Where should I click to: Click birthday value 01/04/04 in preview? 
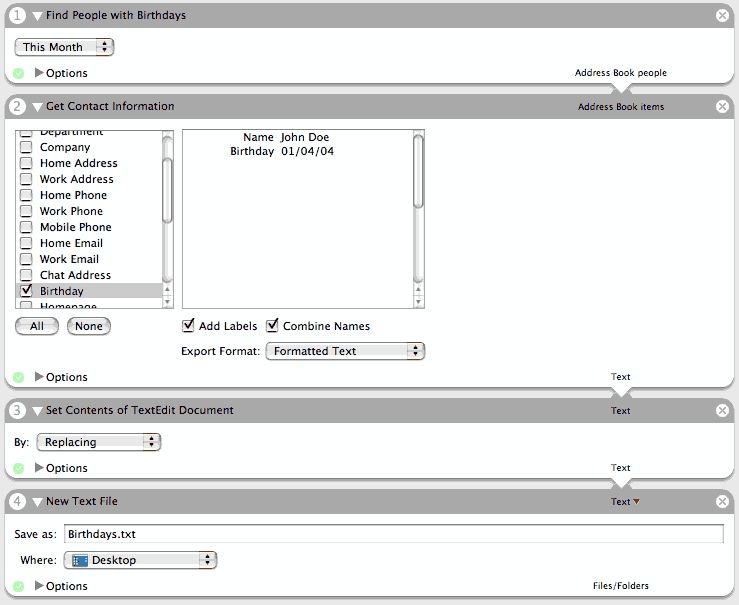(307, 151)
